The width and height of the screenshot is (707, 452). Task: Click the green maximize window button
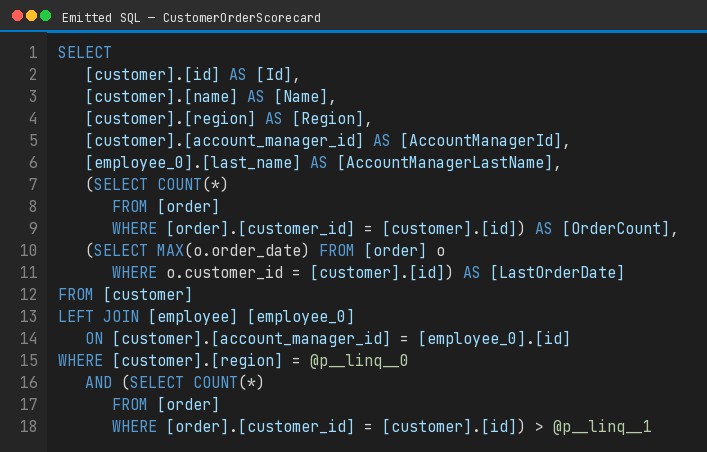point(46,16)
